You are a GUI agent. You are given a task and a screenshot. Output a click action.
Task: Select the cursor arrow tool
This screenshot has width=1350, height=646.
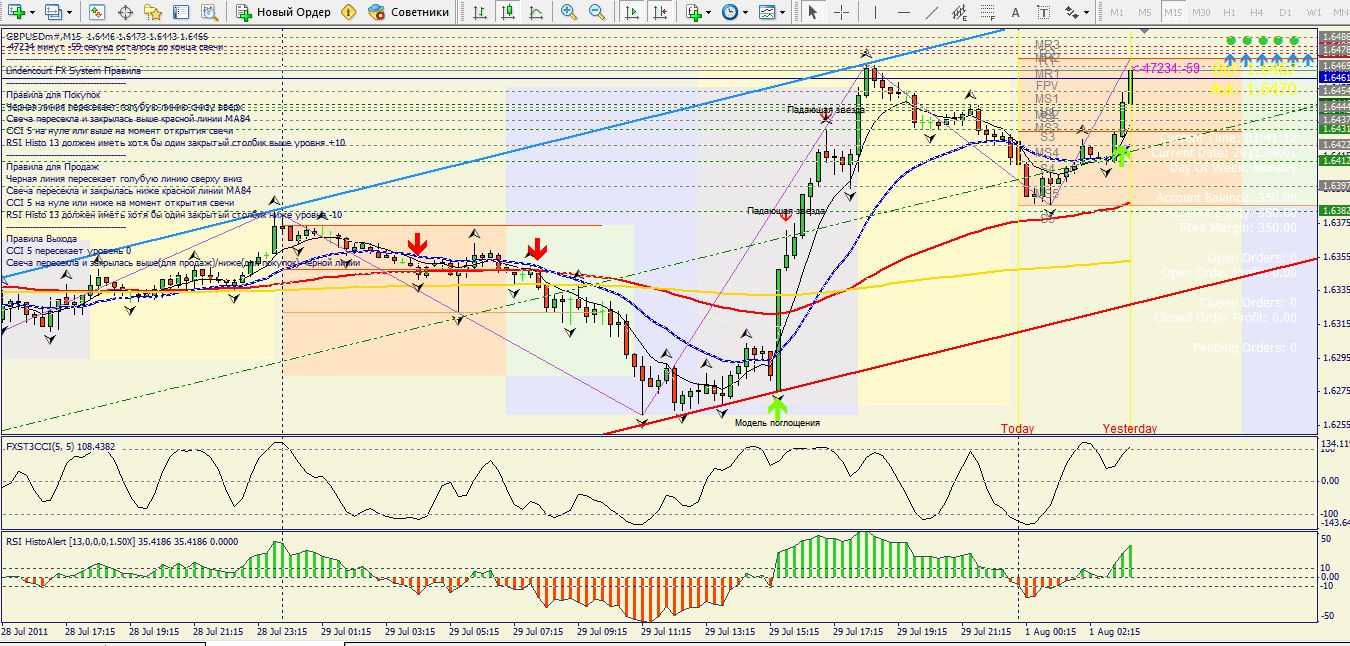click(x=812, y=12)
